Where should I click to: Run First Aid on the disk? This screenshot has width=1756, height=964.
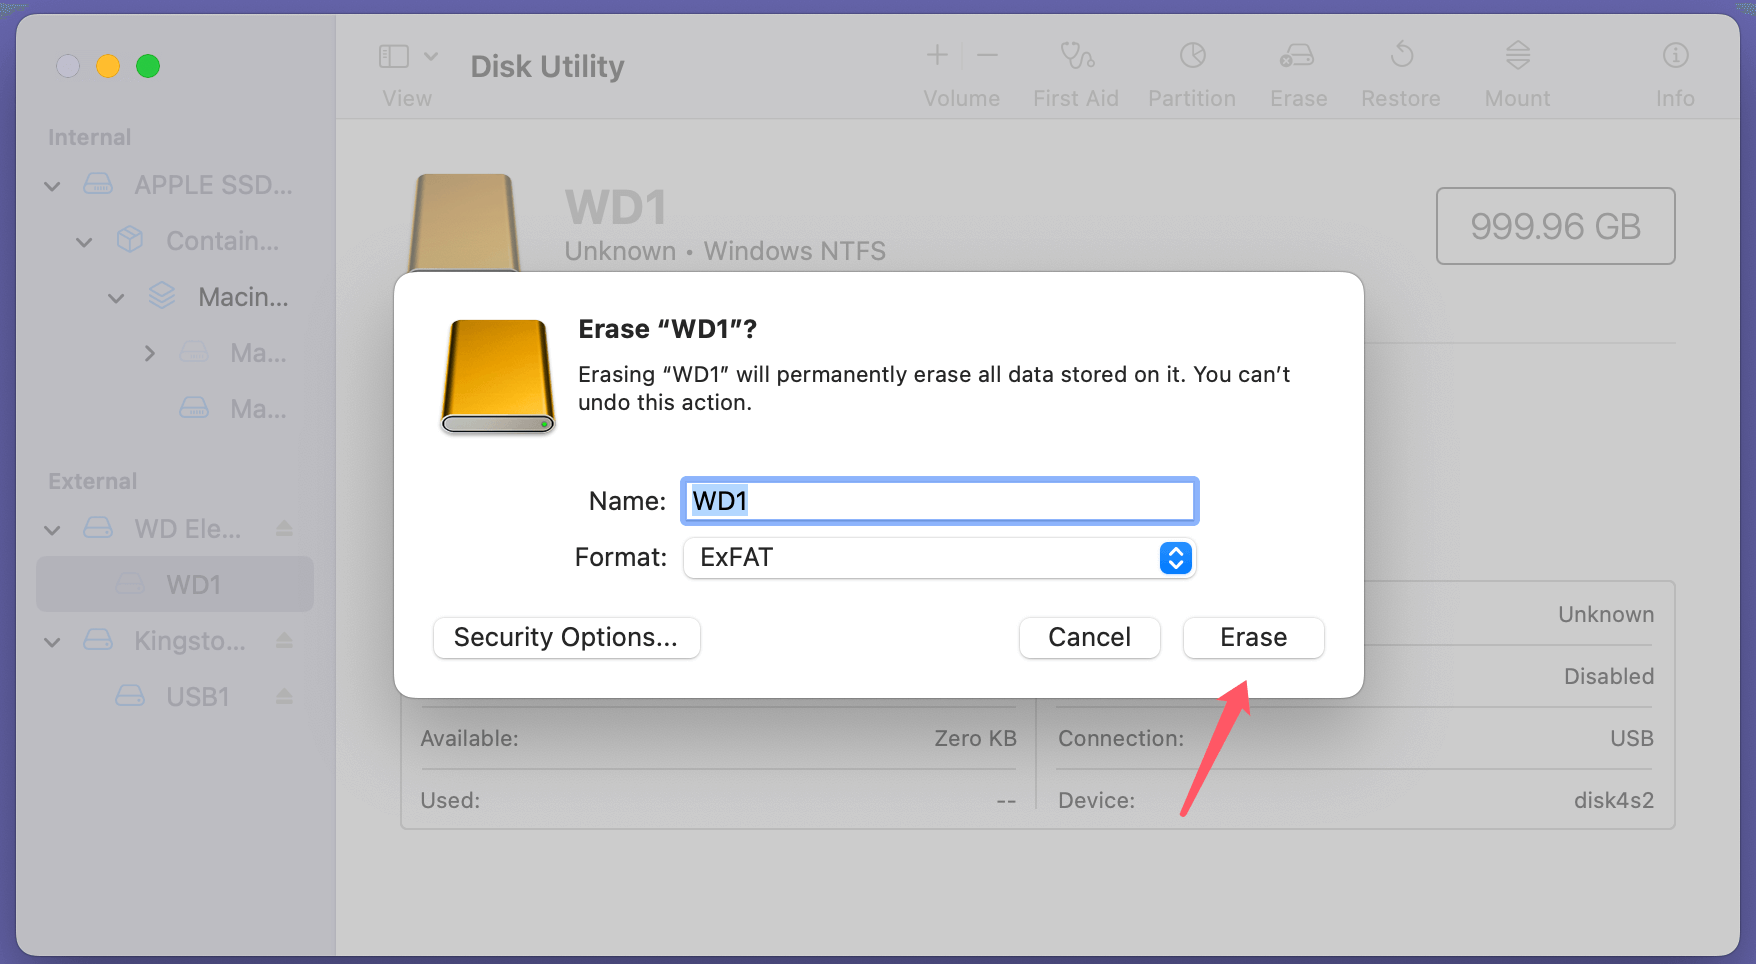tap(1075, 70)
